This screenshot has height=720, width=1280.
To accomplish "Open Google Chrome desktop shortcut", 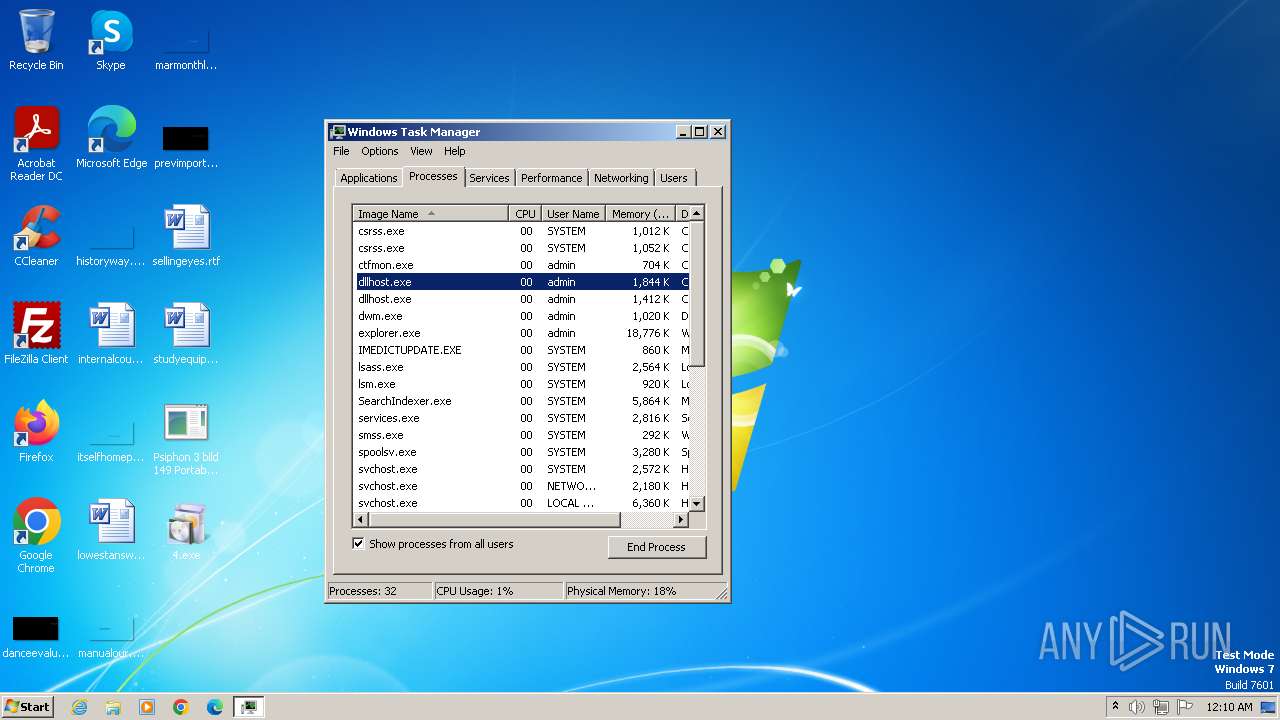I will coord(36,535).
